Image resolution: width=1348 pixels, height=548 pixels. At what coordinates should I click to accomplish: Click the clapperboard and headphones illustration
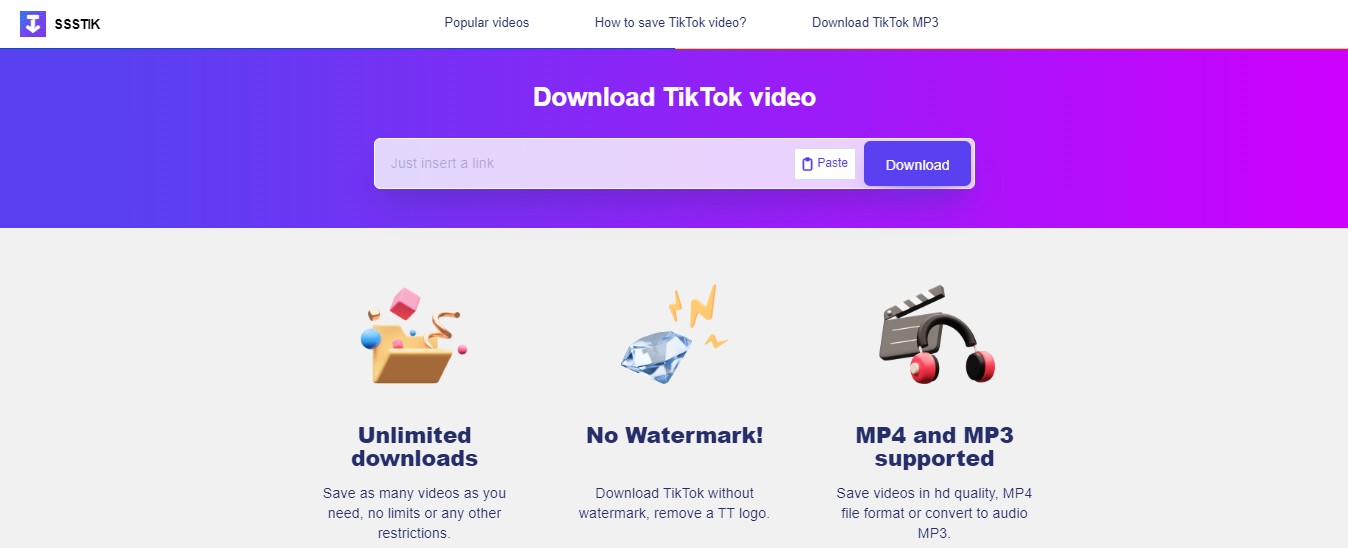936,335
